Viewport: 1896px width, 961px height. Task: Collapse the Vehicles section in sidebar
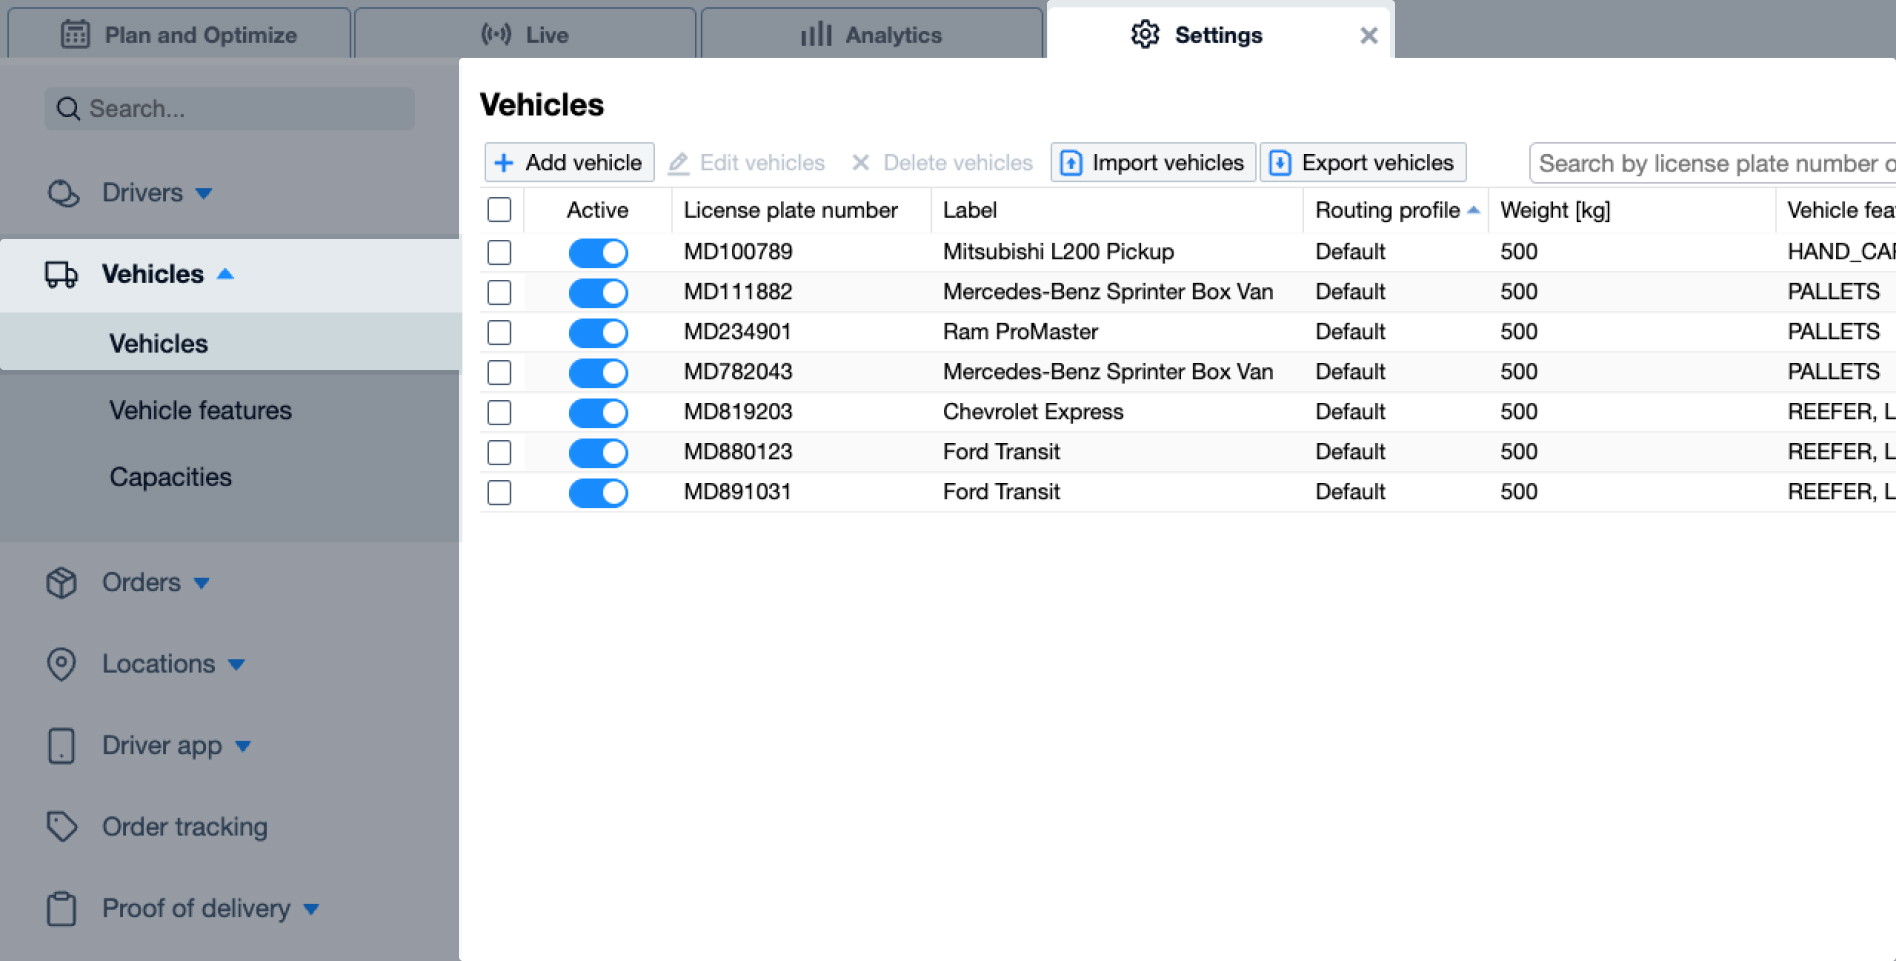pos(226,273)
